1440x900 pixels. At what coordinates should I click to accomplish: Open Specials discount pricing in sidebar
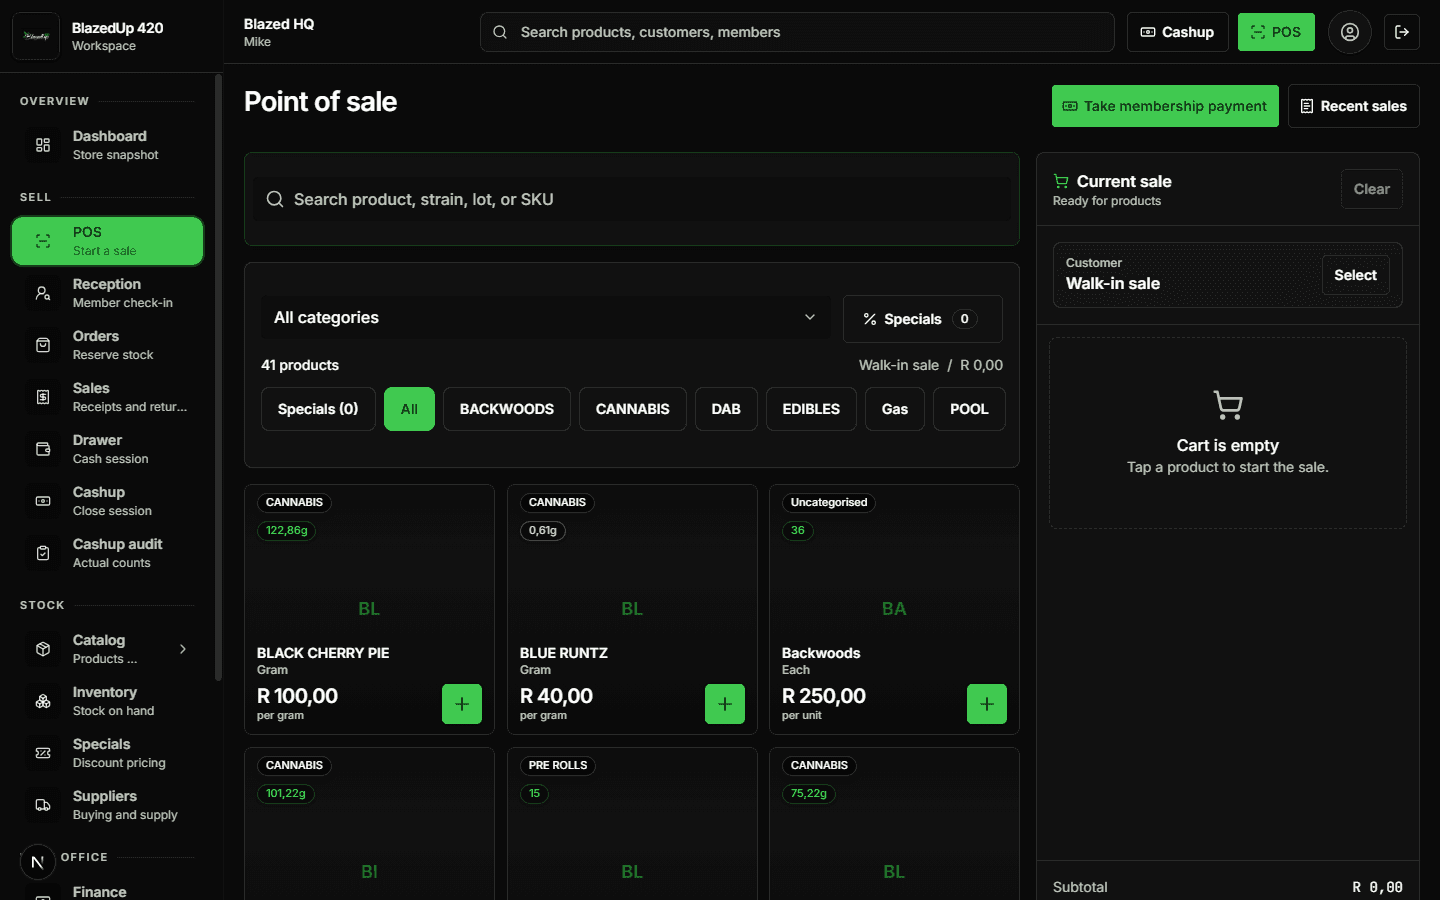(x=107, y=753)
